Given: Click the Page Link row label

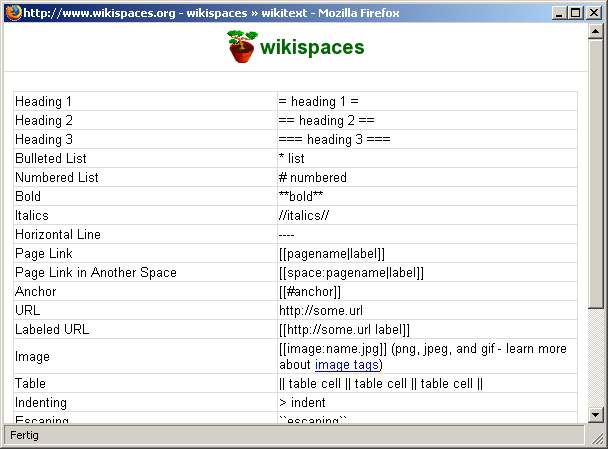Looking at the screenshot, I should click(x=44, y=254).
